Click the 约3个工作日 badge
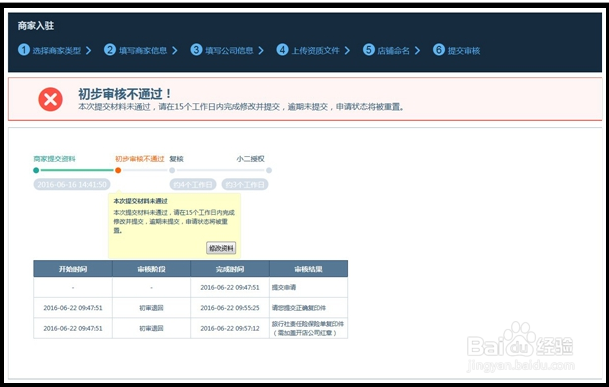The image size is (609, 387). pyautogui.click(x=245, y=185)
